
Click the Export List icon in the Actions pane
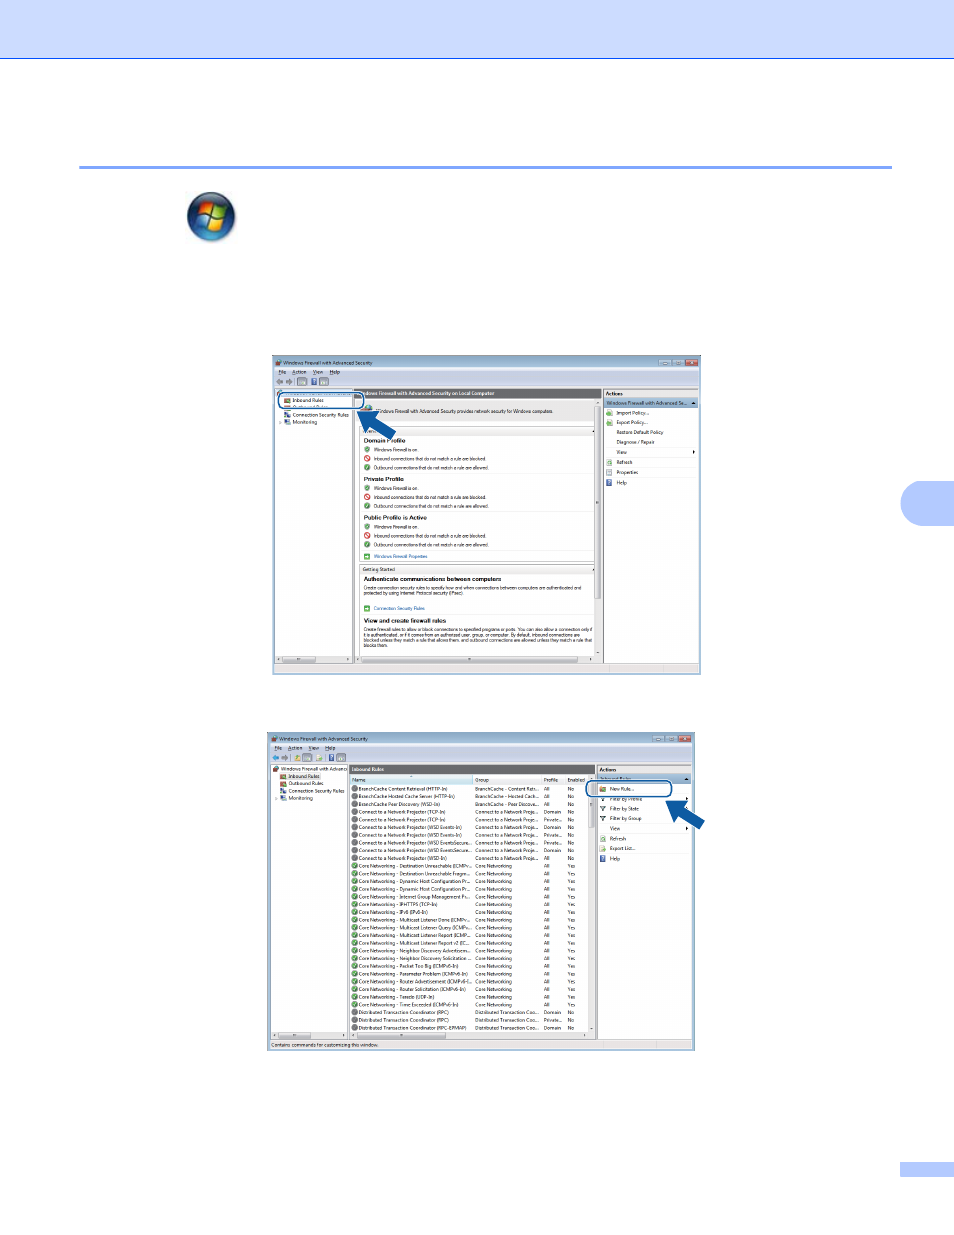tap(603, 848)
